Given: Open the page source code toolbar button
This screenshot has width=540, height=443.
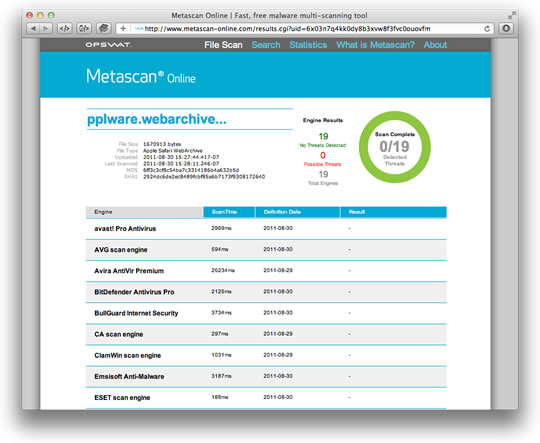Looking at the screenshot, I should [x=65, y=29].
